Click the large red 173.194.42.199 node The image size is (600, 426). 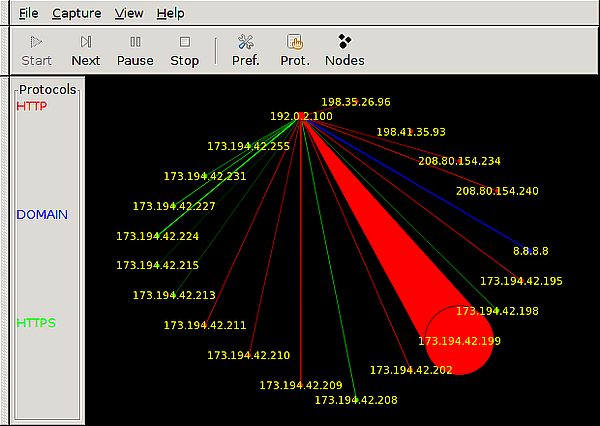(x=459, y=340)
